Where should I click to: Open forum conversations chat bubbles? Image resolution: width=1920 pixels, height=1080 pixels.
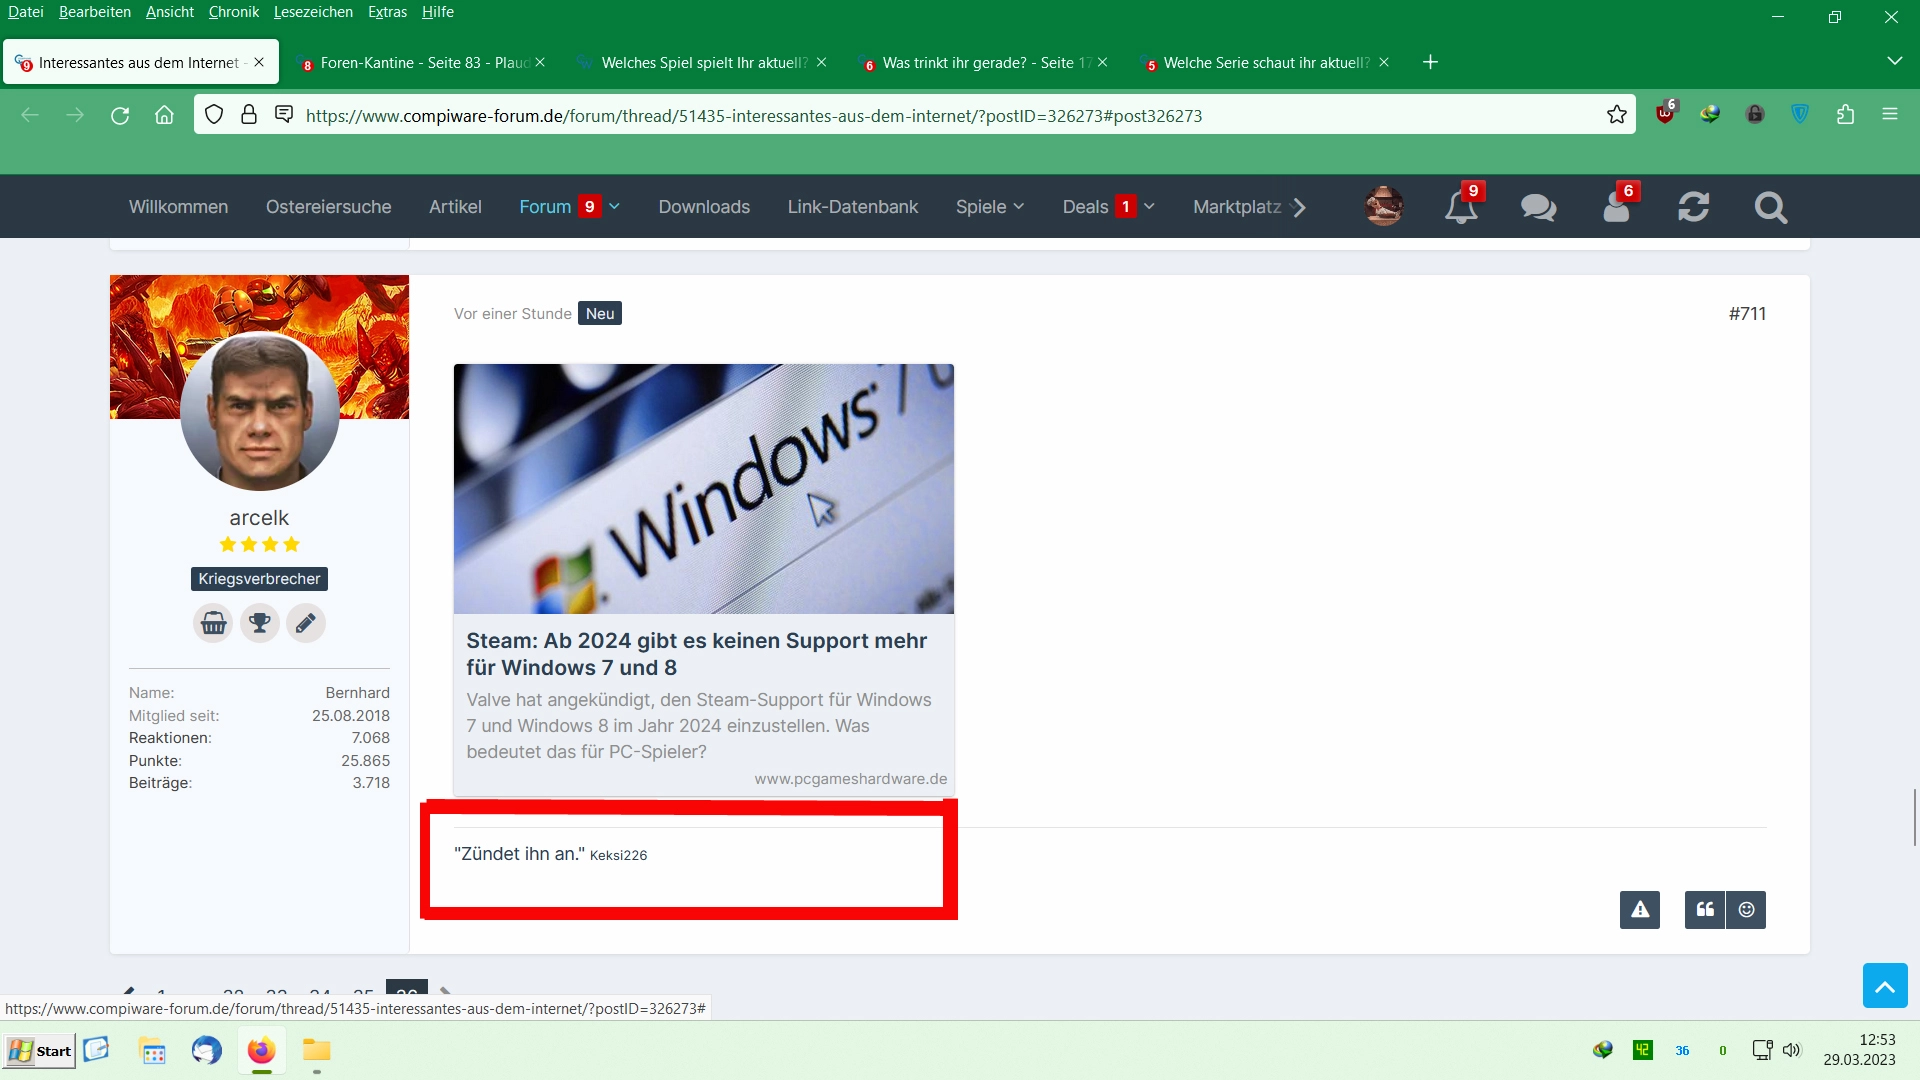pyautogui.click(x=1538, y=207)
